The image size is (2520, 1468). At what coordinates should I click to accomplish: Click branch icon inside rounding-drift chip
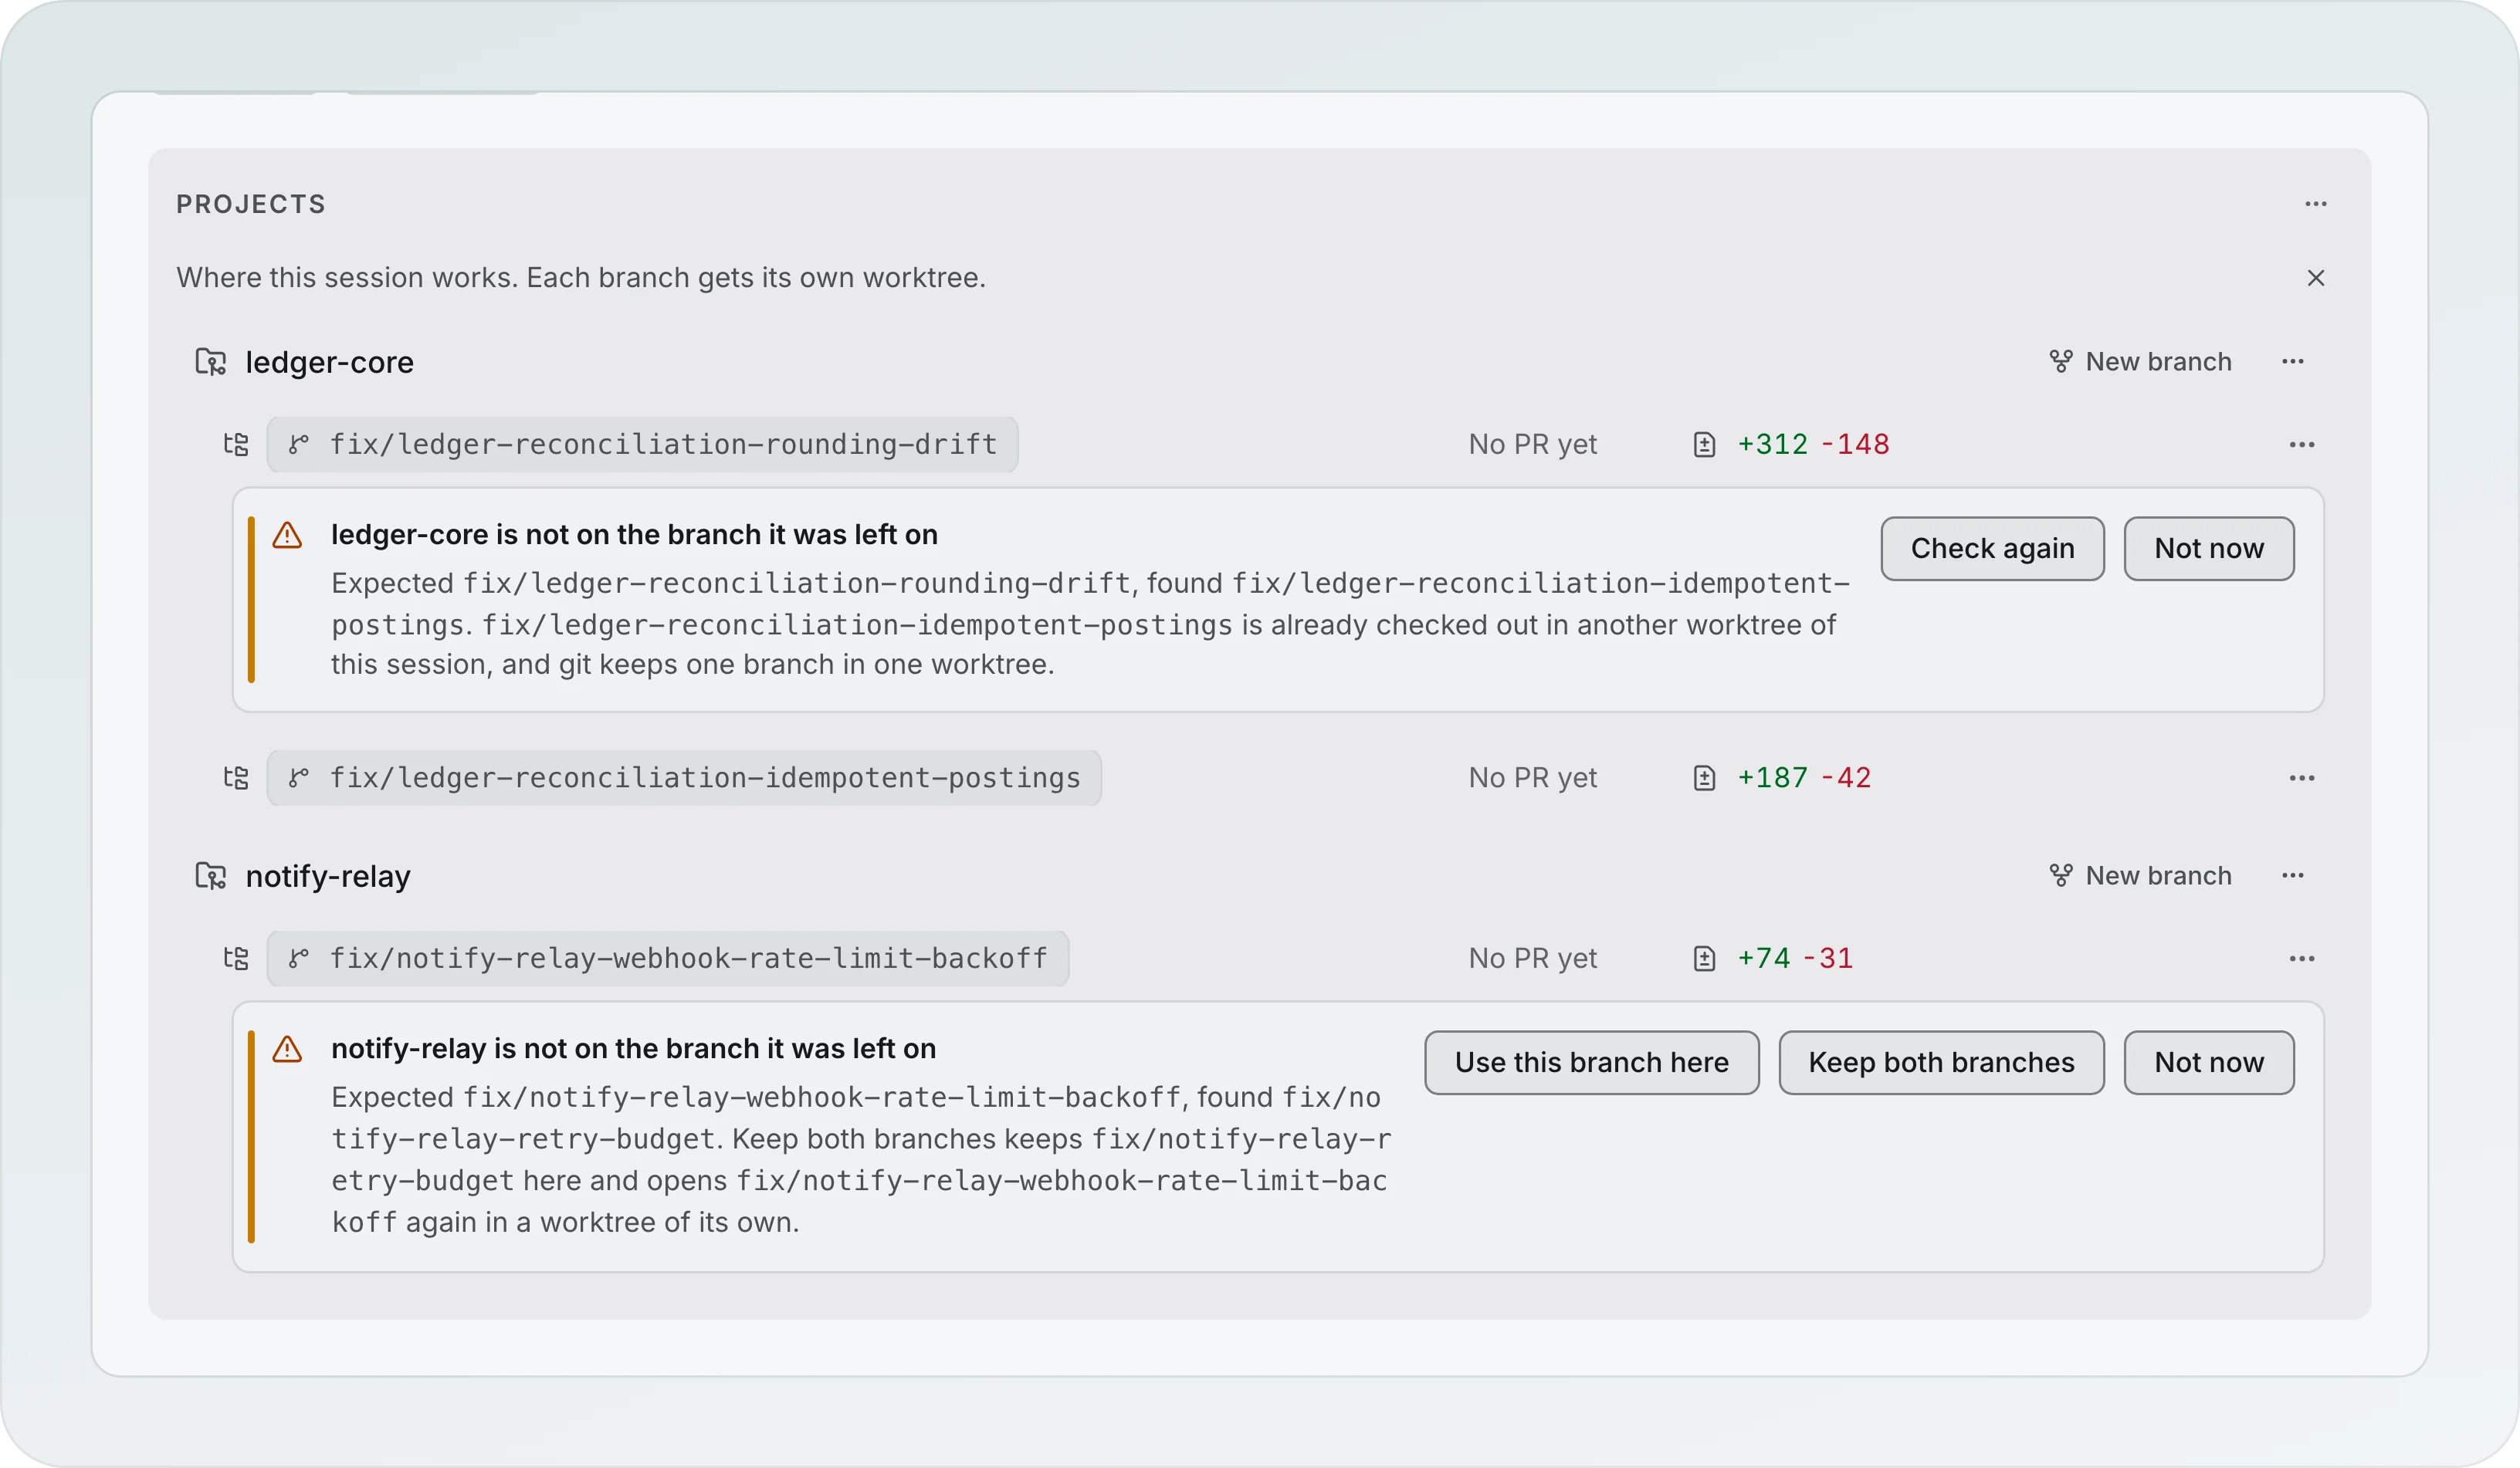click(298, 444)
